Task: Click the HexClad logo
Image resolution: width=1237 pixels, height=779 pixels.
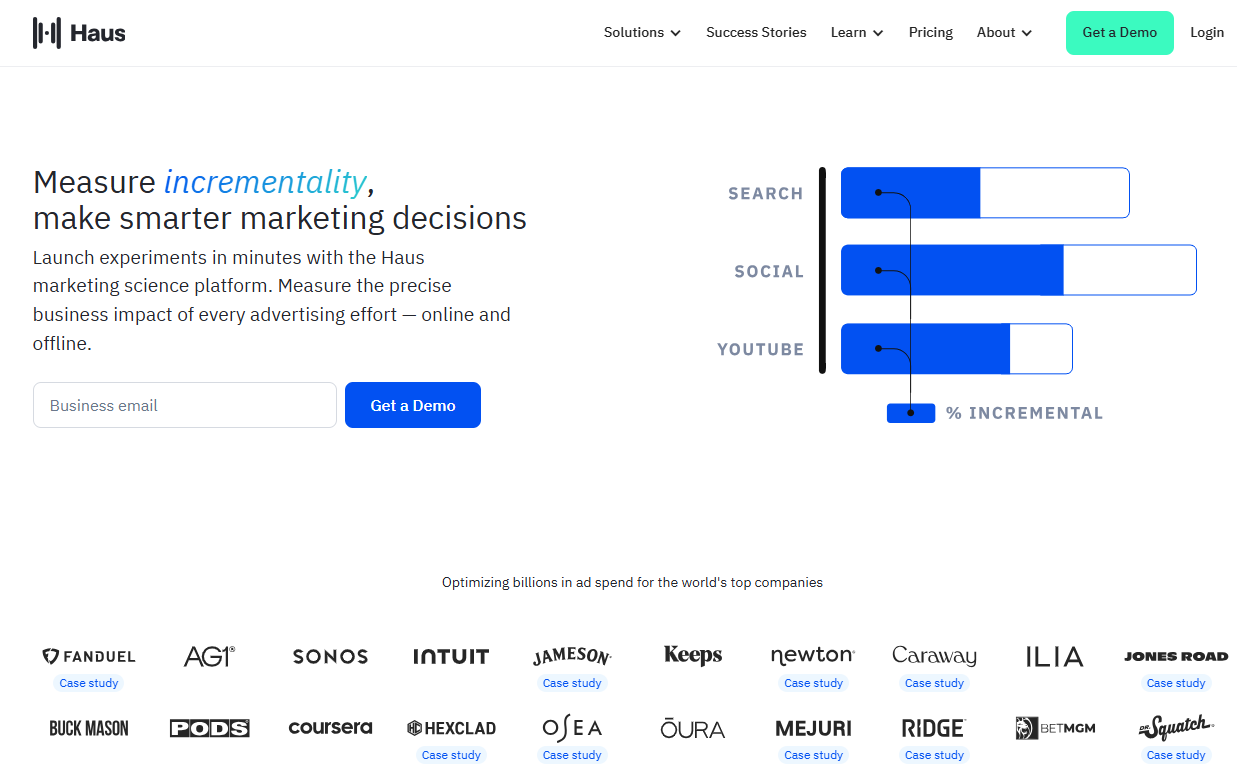Action: click(x=451, y=728)
